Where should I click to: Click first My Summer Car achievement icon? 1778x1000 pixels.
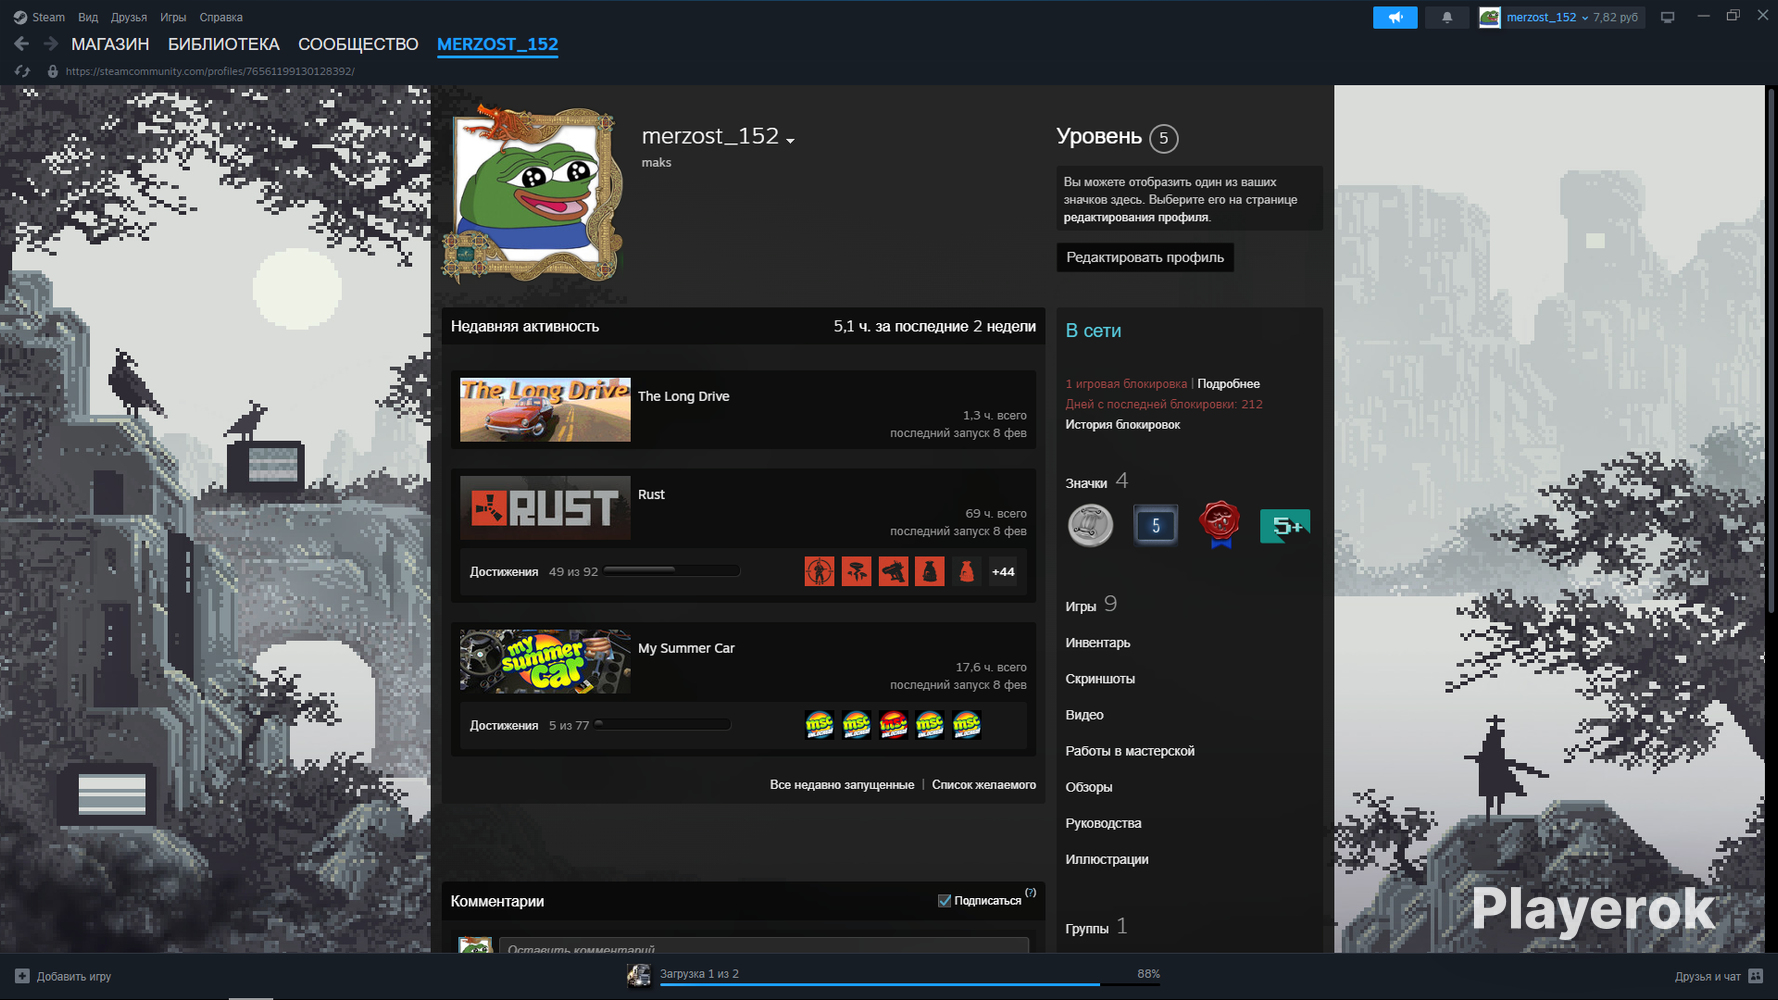[x=819, y=725]
